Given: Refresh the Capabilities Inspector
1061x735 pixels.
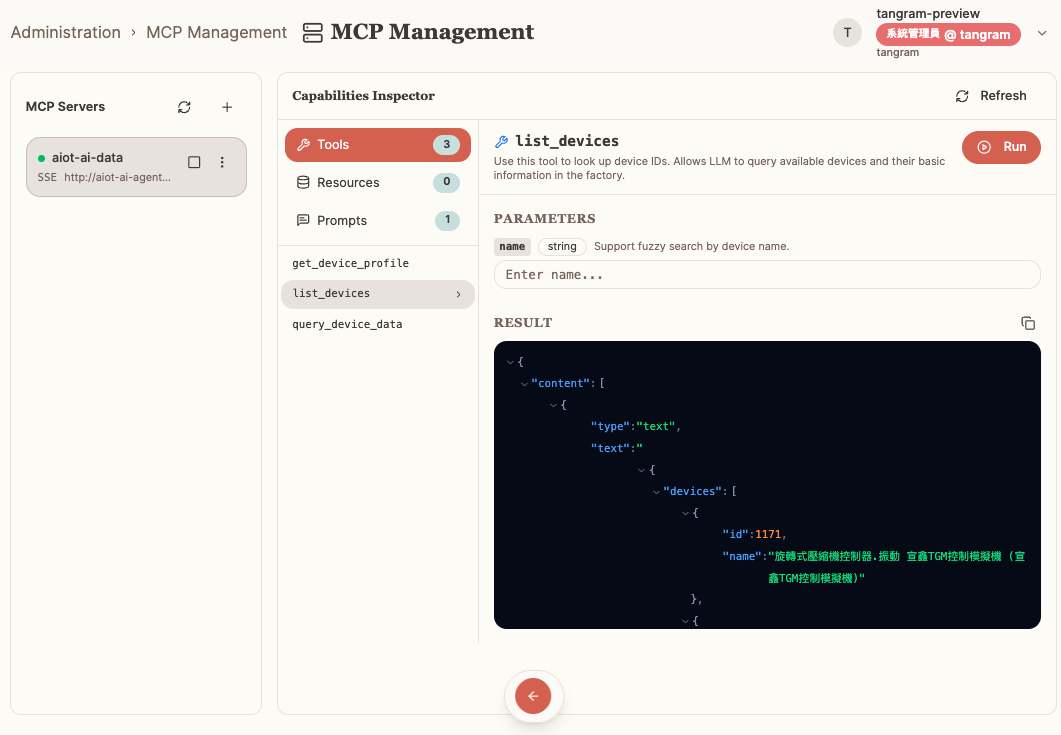Looking at the screenshot, I should 991,96.
